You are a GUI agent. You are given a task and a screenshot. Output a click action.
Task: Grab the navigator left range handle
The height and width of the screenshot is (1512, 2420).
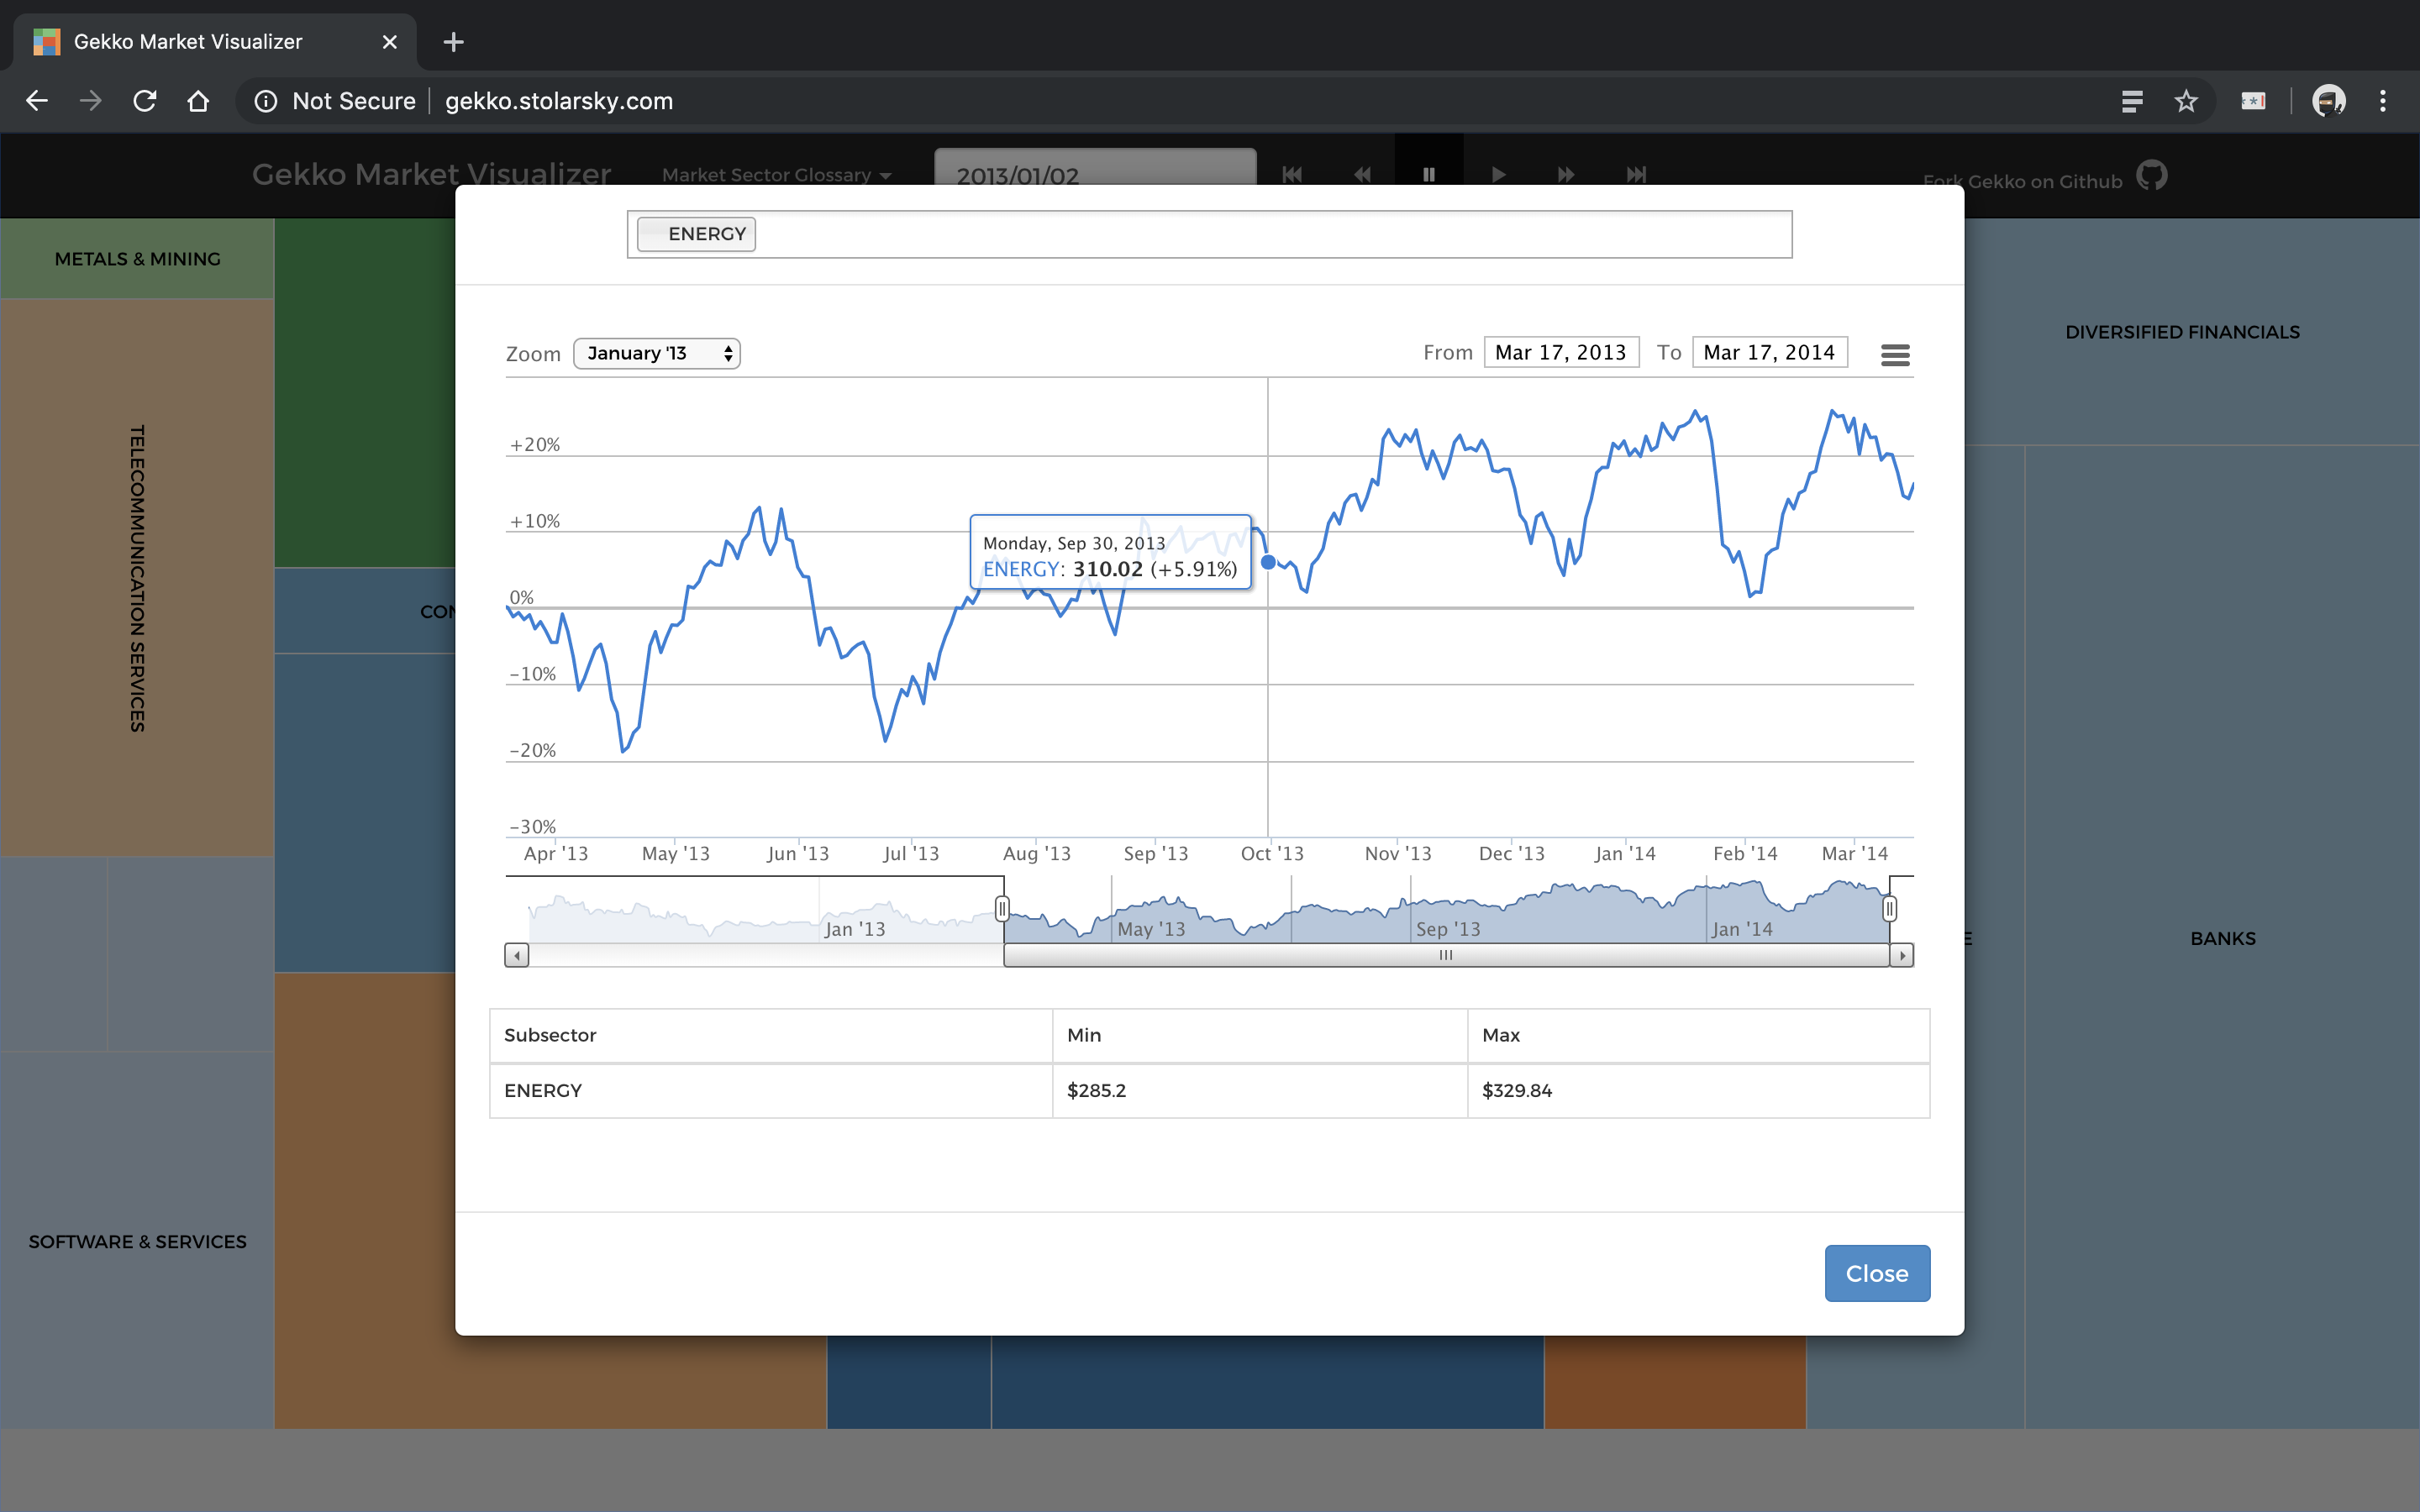(1002, 908)
